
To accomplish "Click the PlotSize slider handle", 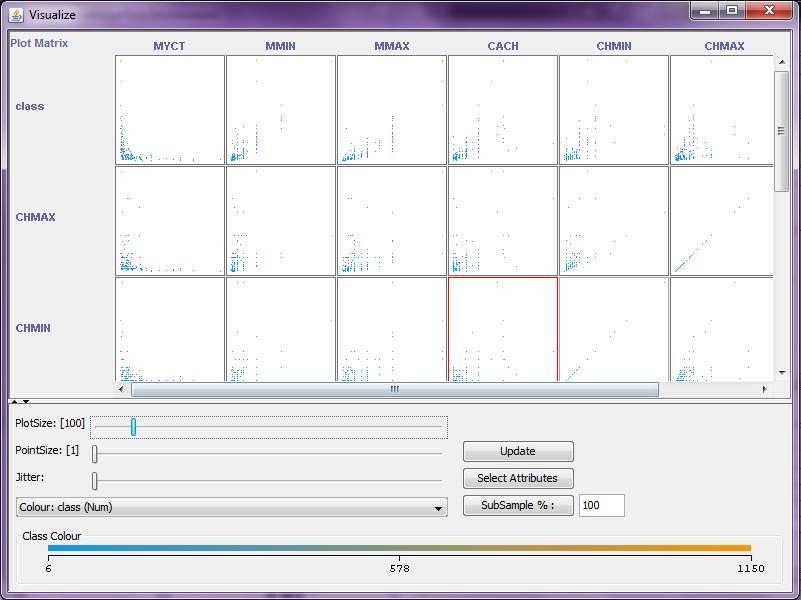I will (x=133, y=427).
